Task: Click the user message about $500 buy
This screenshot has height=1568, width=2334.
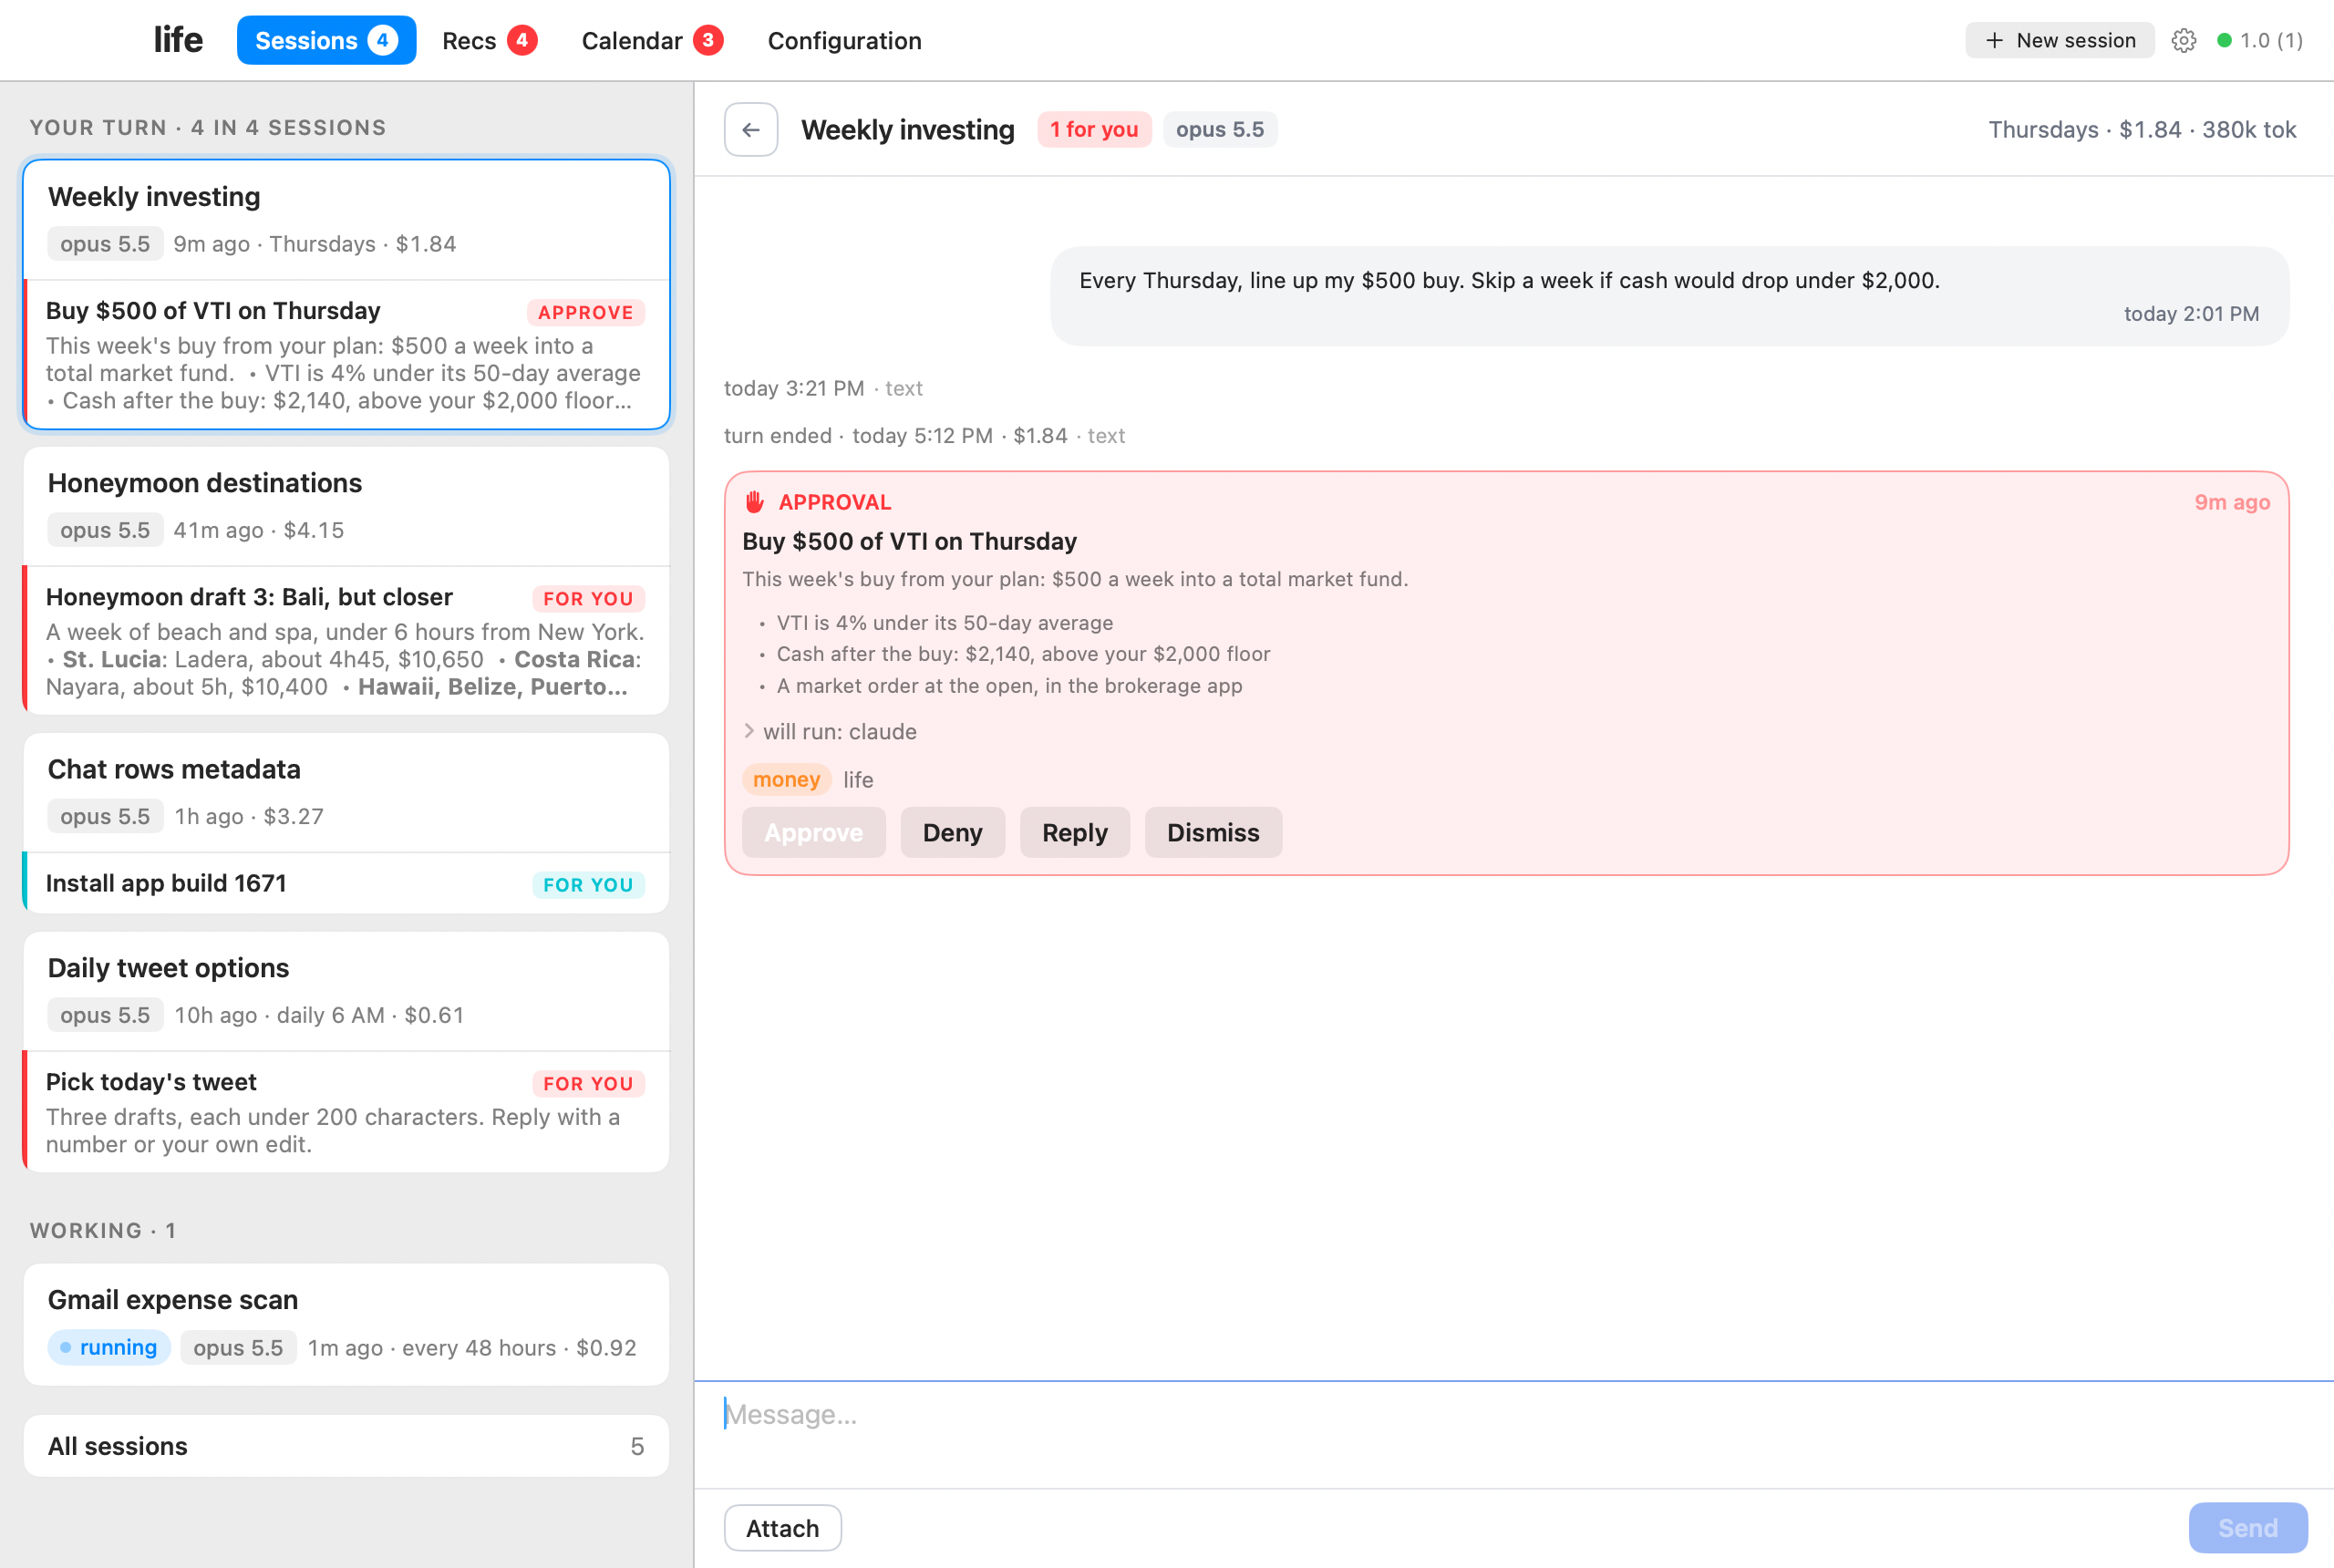Action: [1669, 296]
